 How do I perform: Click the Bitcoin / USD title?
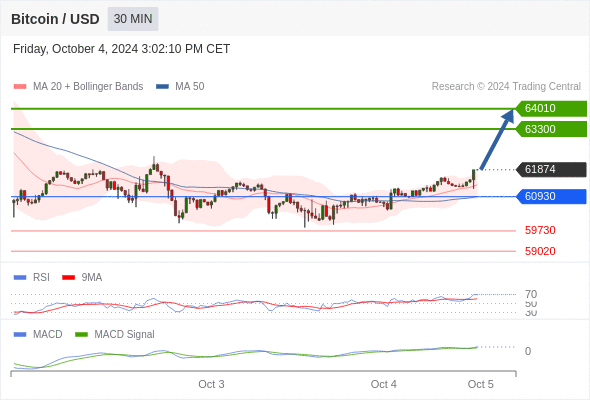pos(55,19)
